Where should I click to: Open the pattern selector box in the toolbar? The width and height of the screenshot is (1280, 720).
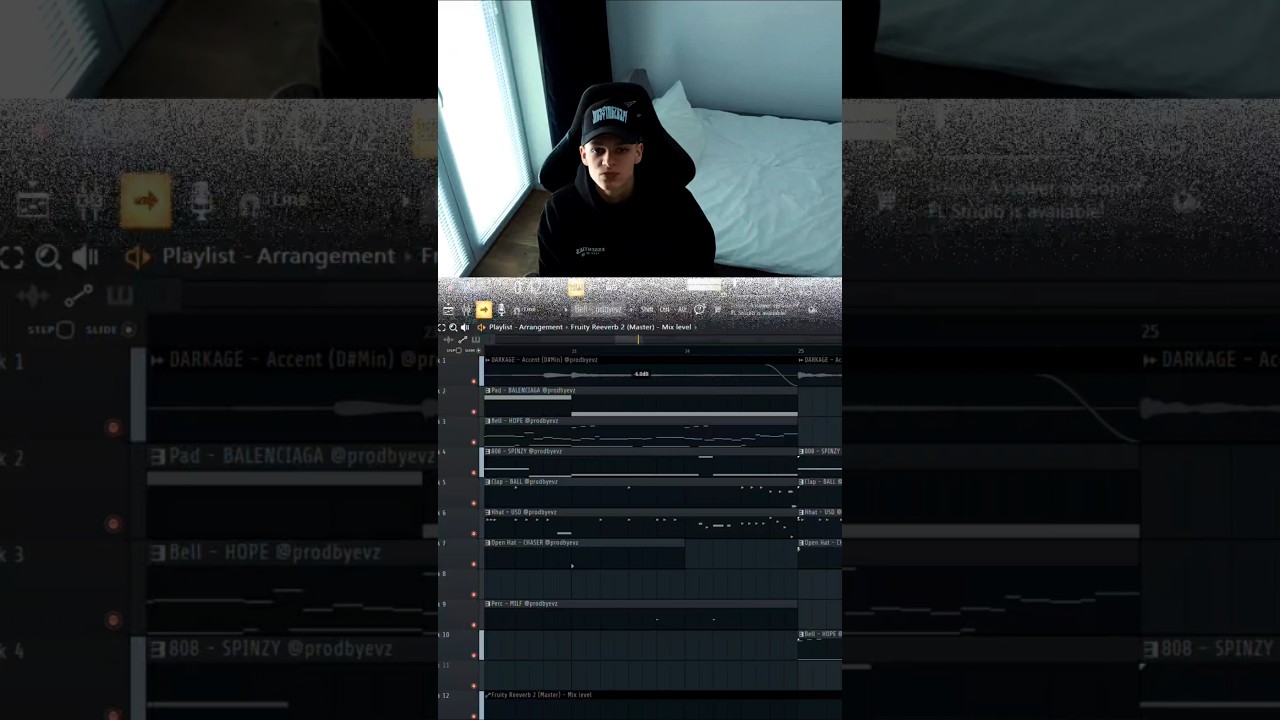point(597,310)
